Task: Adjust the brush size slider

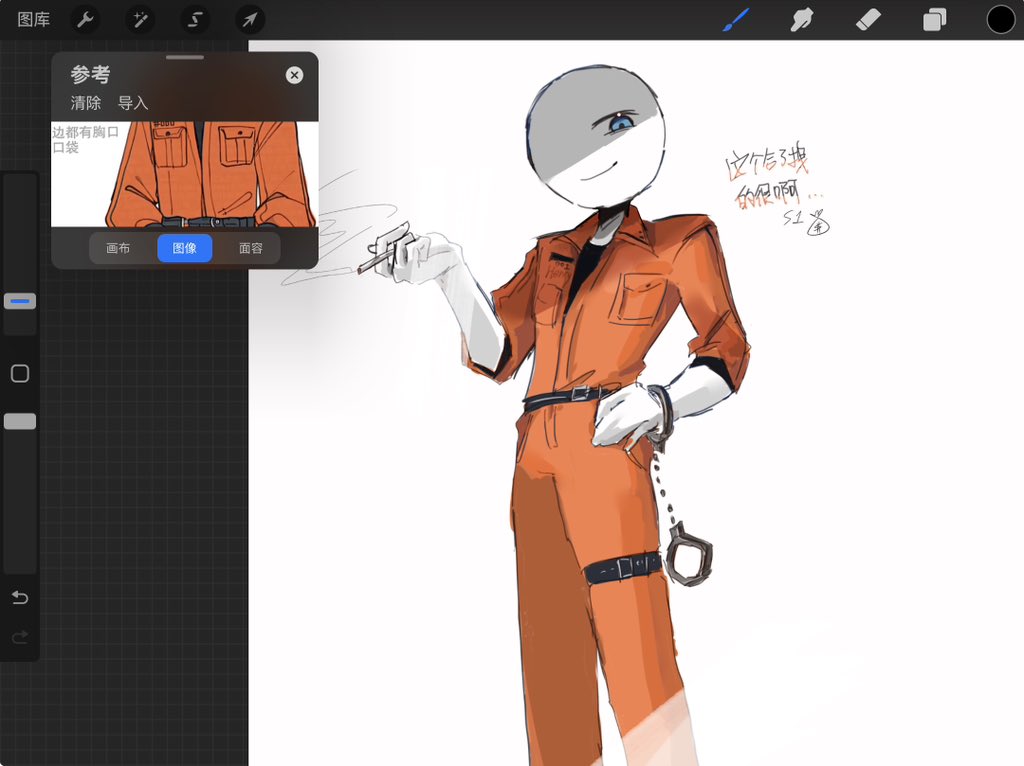Action: [x=20, y=300]
